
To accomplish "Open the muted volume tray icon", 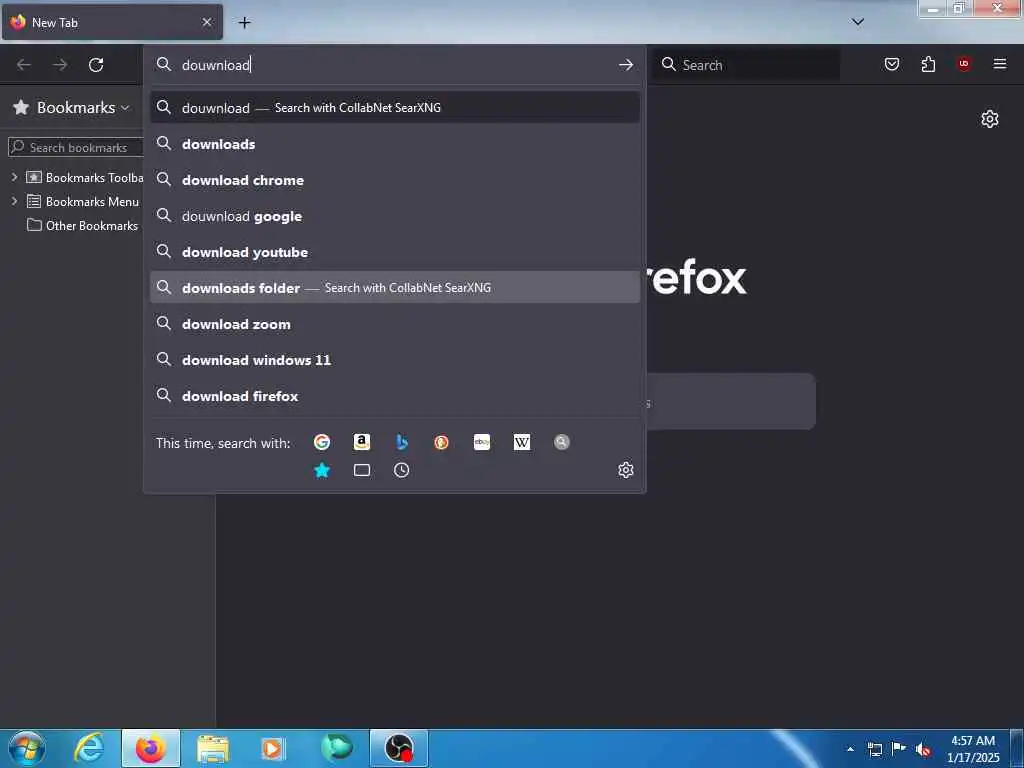I will click(x=923, y=749).
